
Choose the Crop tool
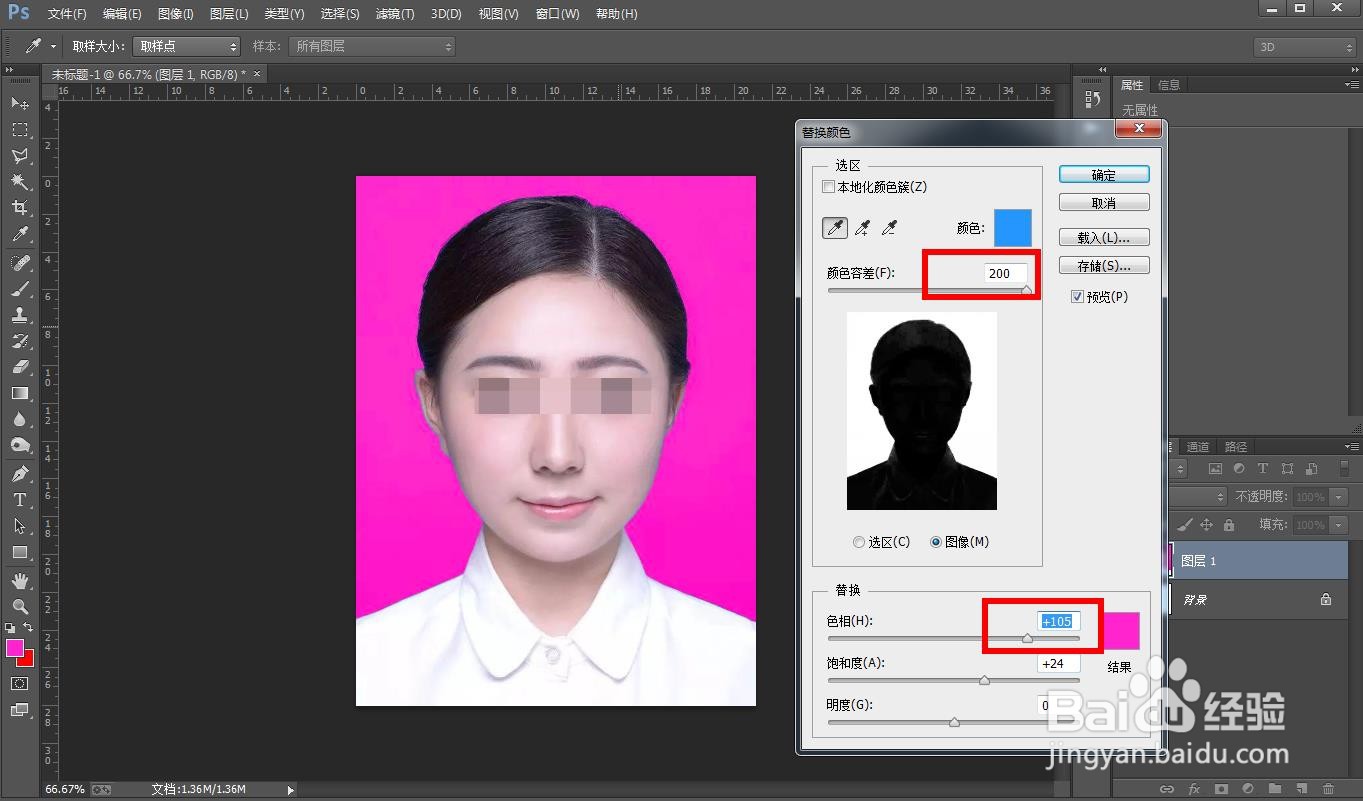[x=19, y=208]
